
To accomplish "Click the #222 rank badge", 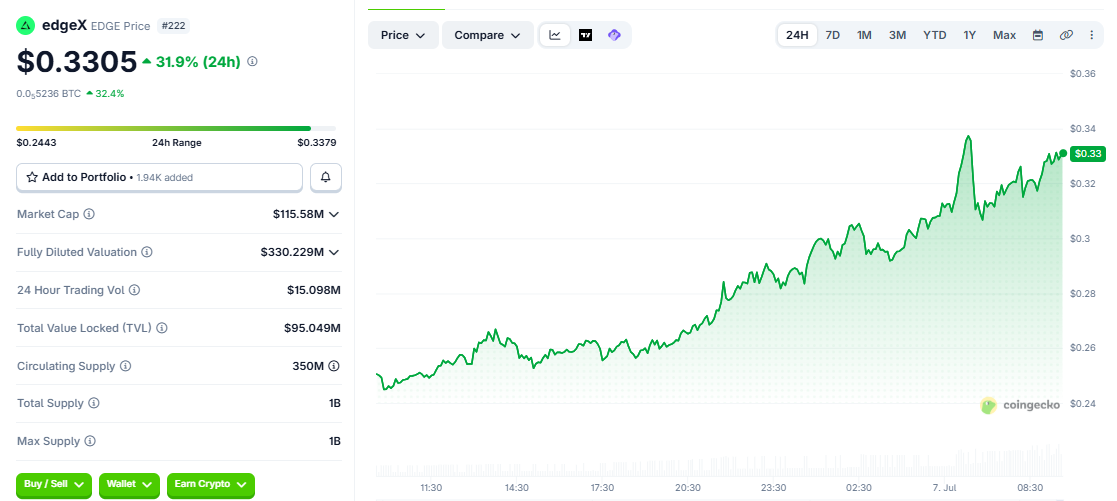I will [173, 26].
